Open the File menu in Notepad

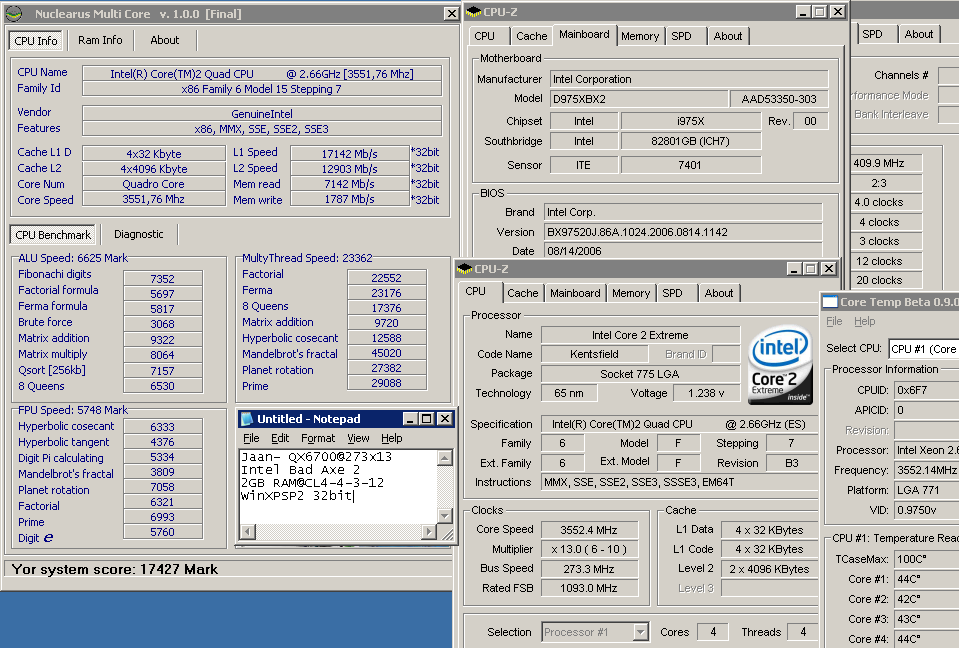click(x=251, y=438)
